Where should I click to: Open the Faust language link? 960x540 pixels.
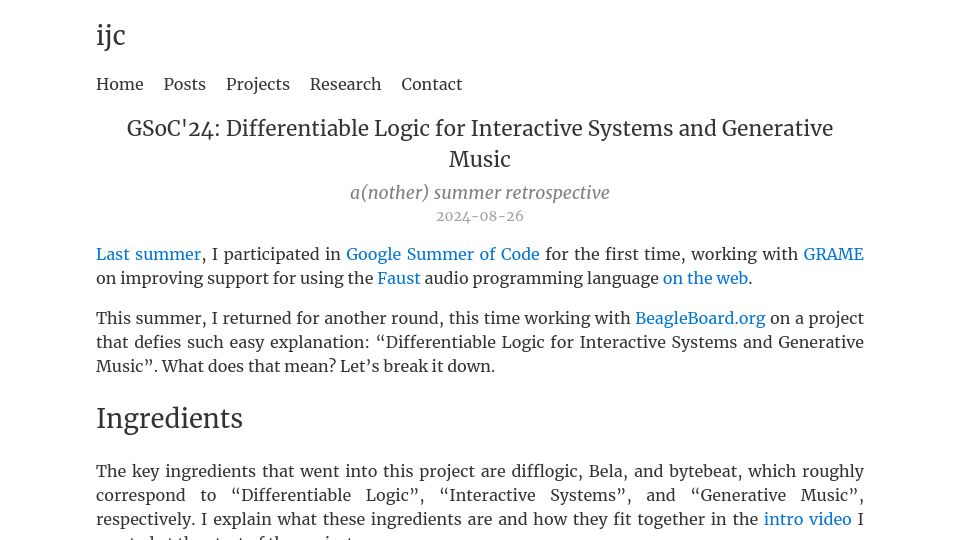point(399,278)
